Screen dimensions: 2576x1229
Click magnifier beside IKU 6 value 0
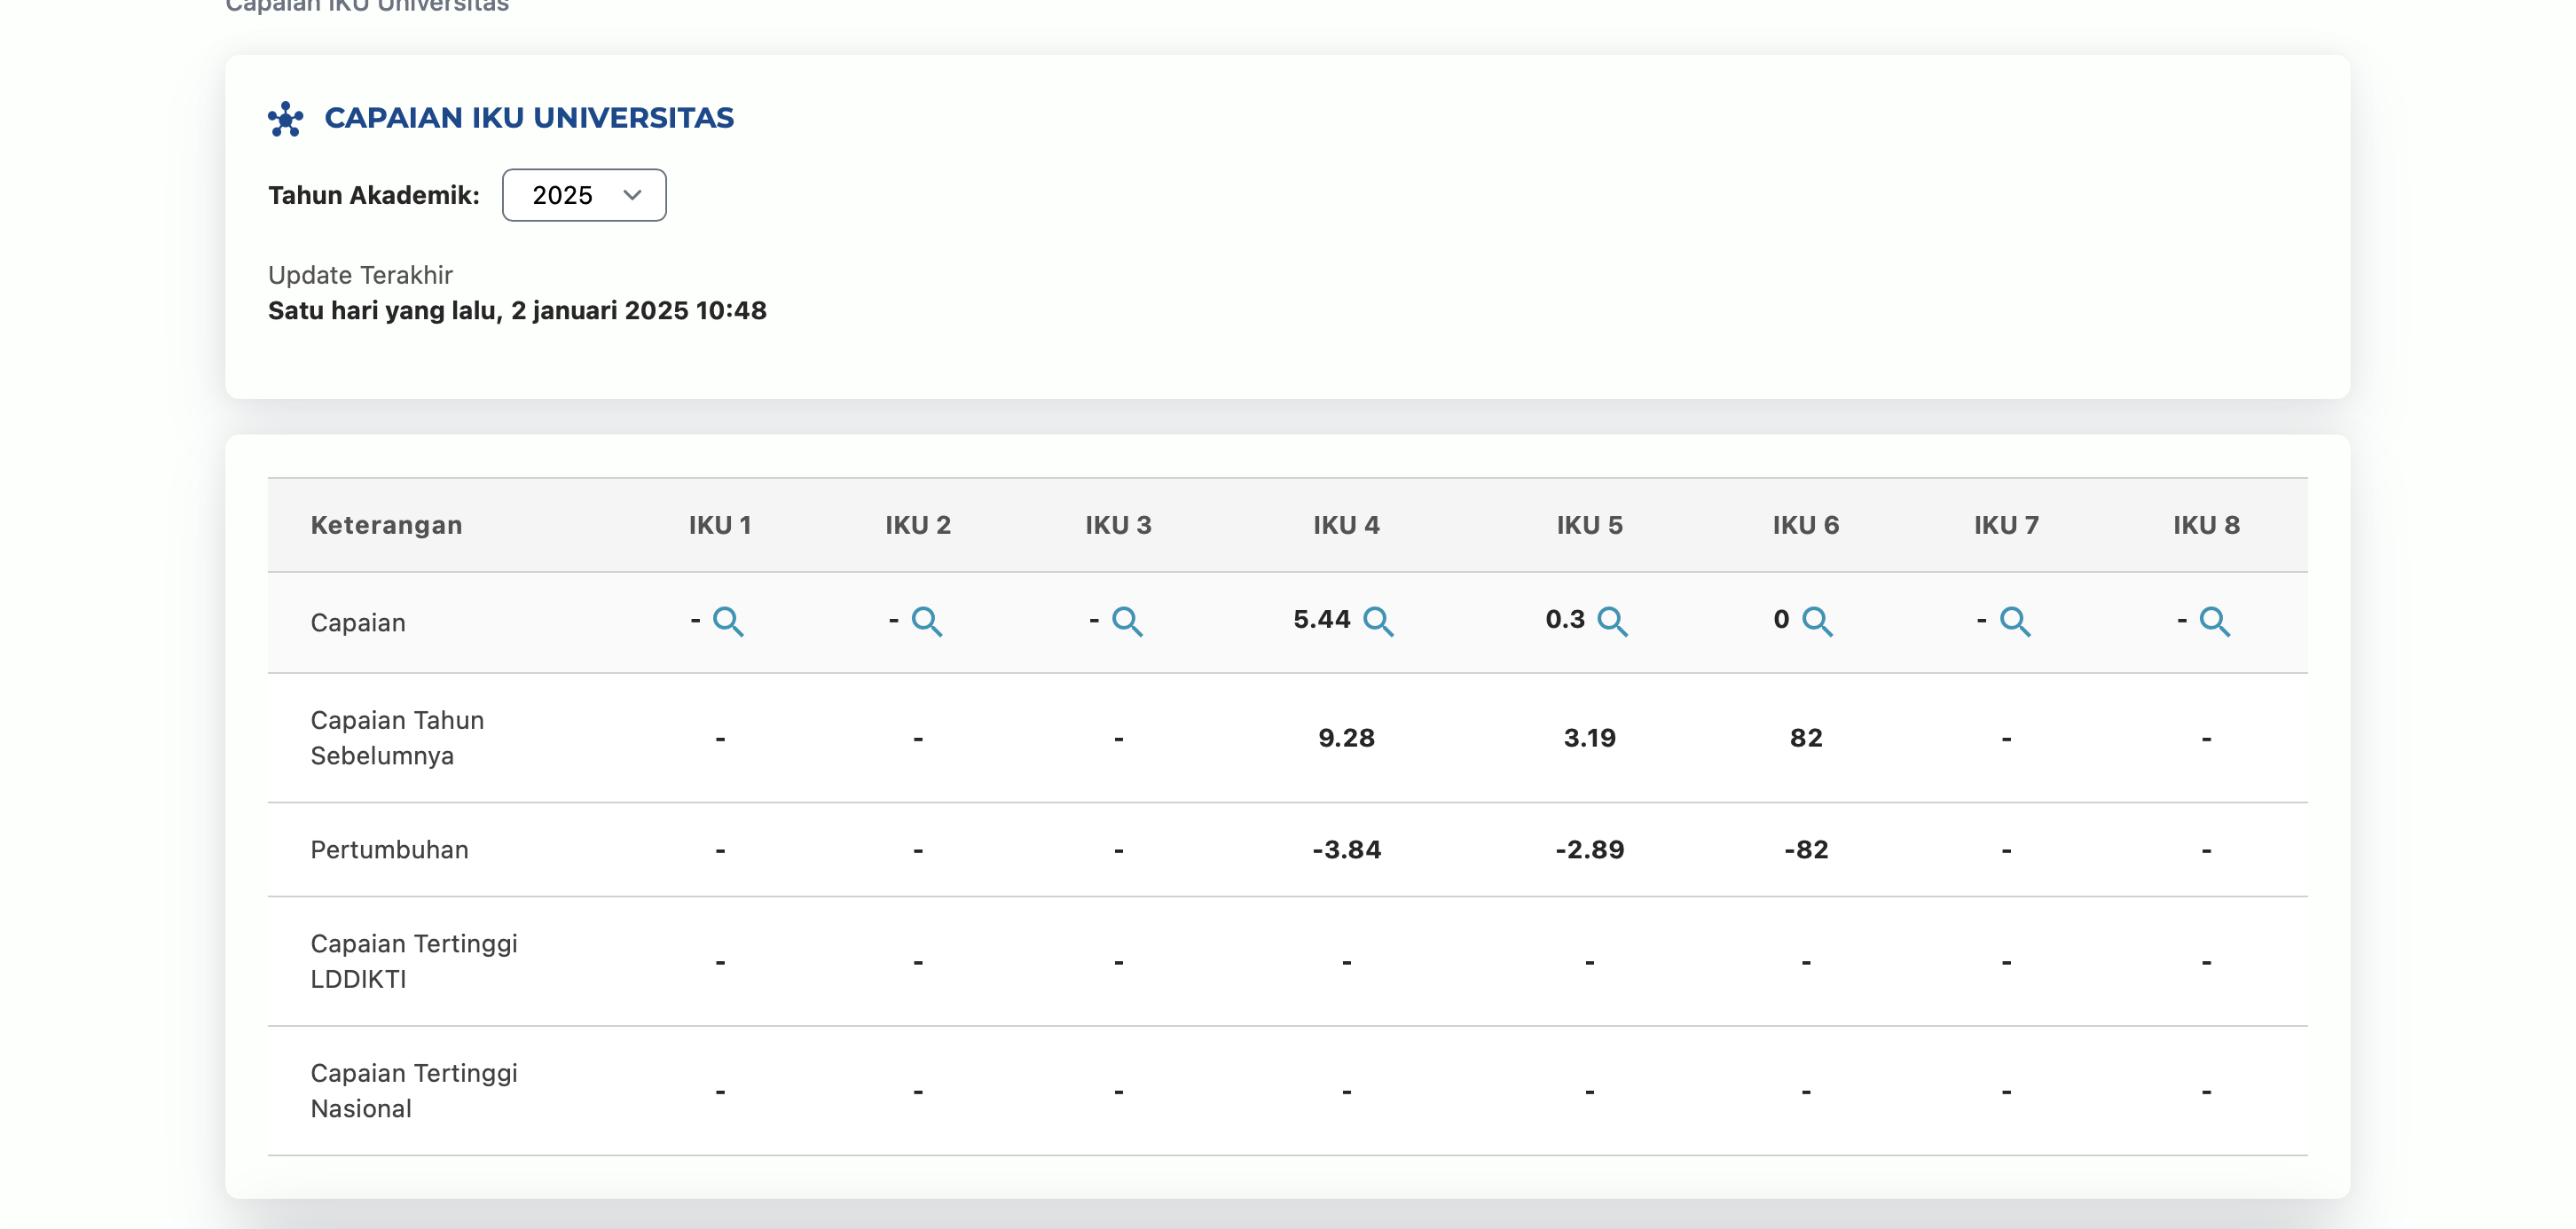1817,621
